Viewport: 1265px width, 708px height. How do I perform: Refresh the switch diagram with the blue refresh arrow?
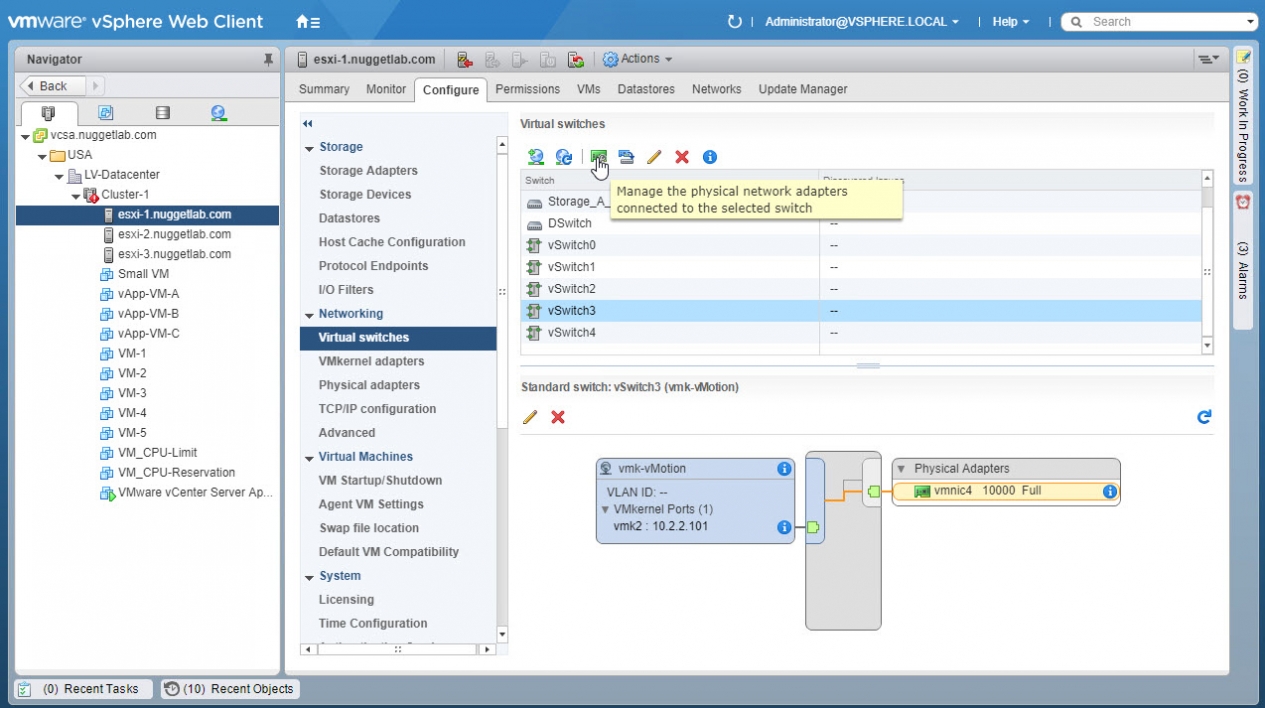point(1204,417)
